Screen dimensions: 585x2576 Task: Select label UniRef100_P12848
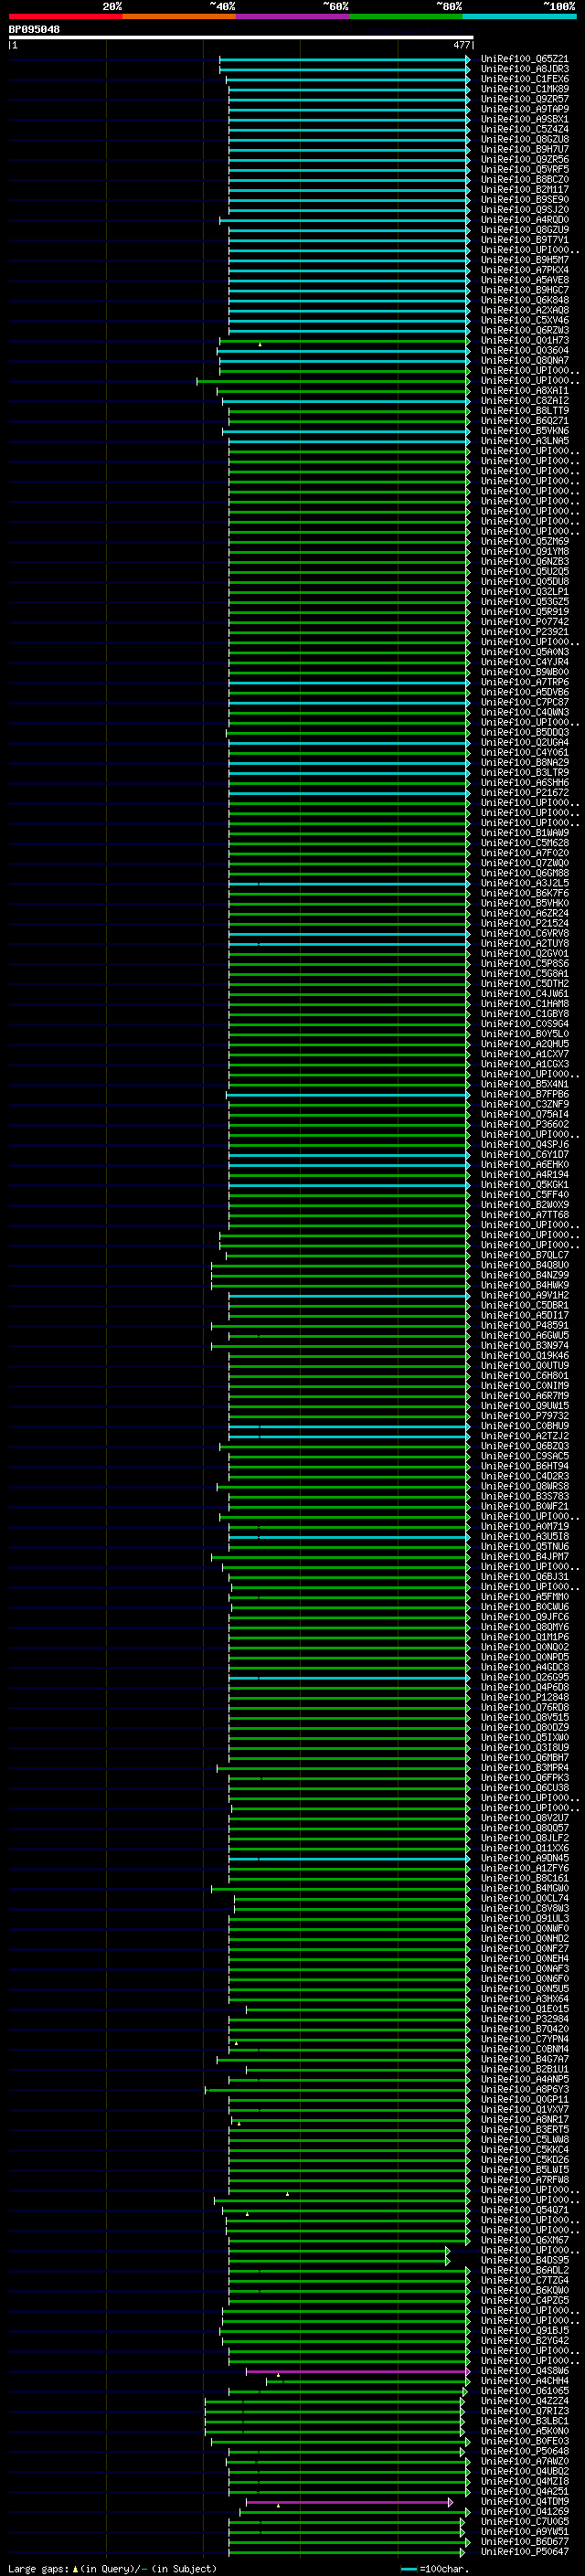(524, 1697)
